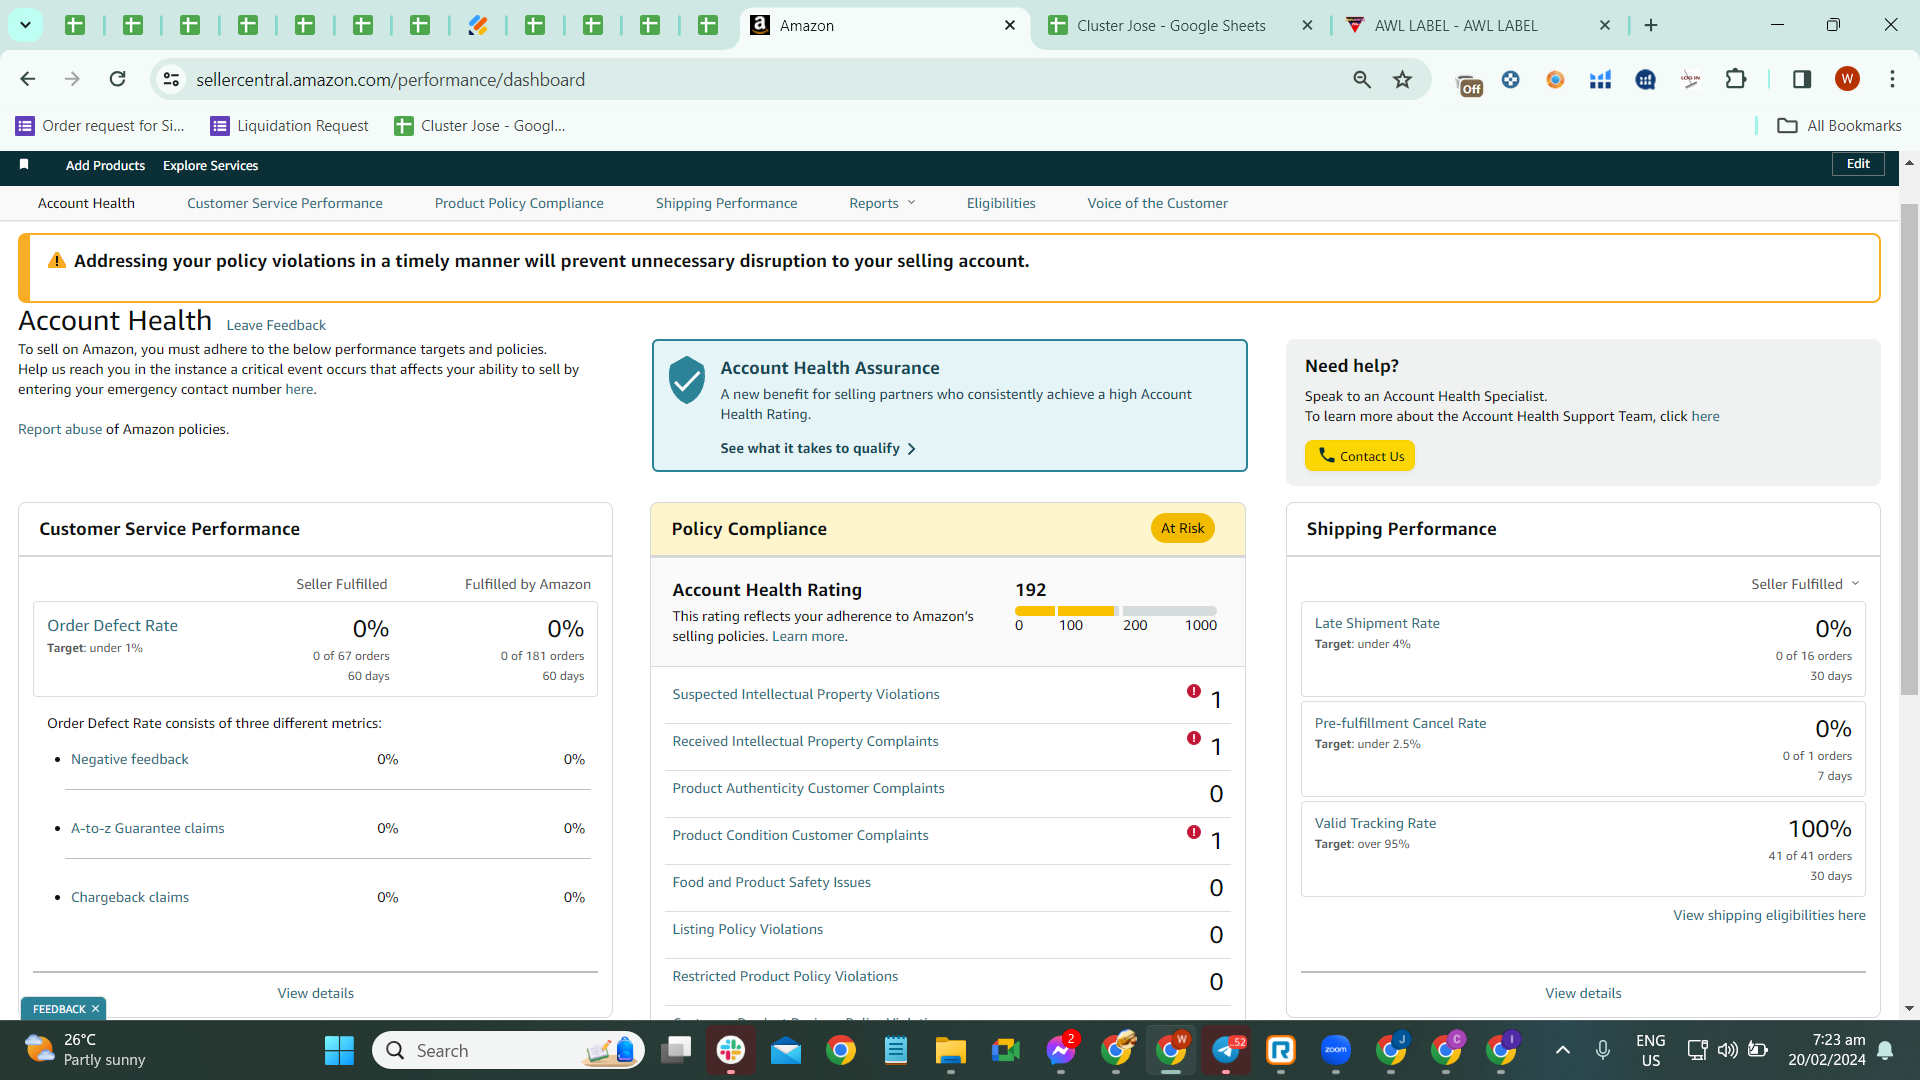Click See what it takes to qualify

(x=818, y=448)
